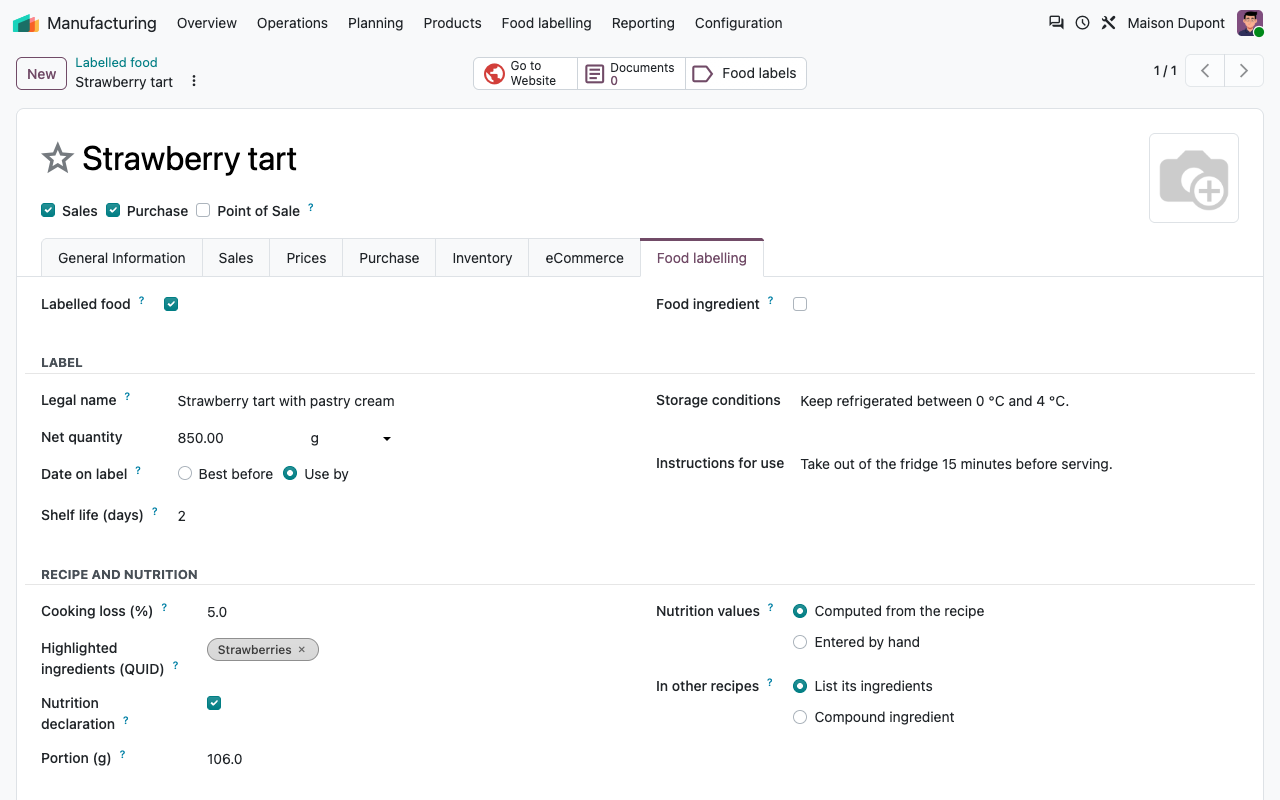Show help for Labelled food field
1280x800 pixels.
141,300
